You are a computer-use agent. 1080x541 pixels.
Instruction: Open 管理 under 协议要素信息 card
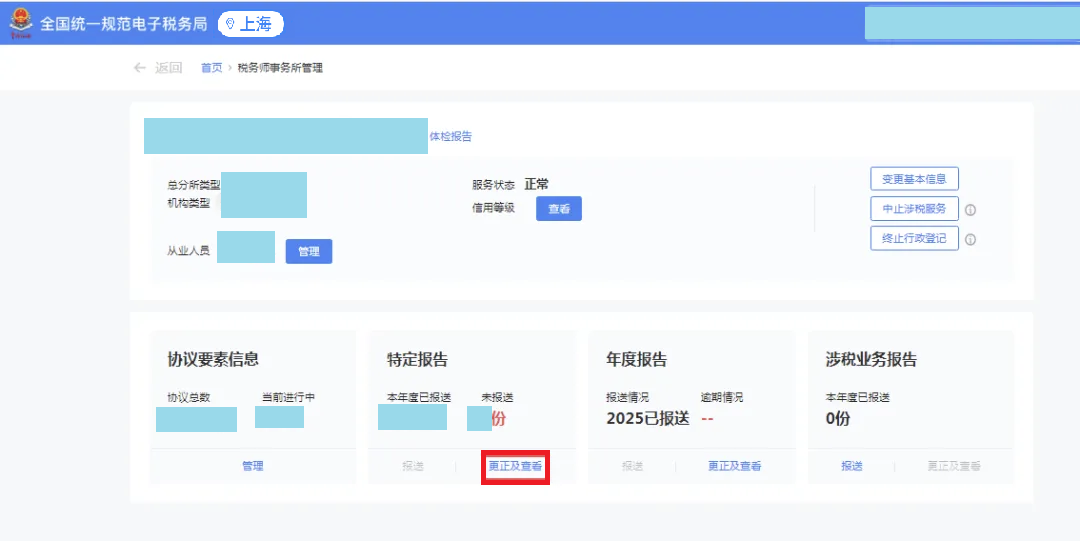click(x=252, y=466)
